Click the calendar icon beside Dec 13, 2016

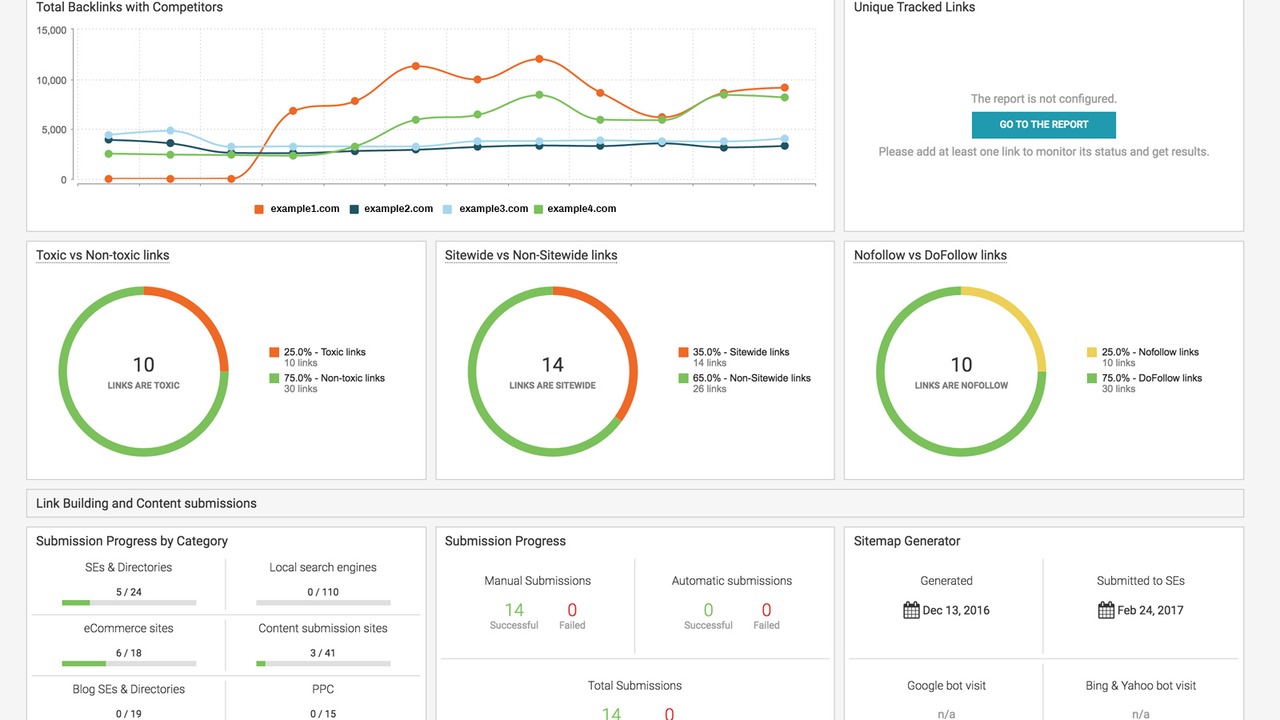(x=911, y=609)
